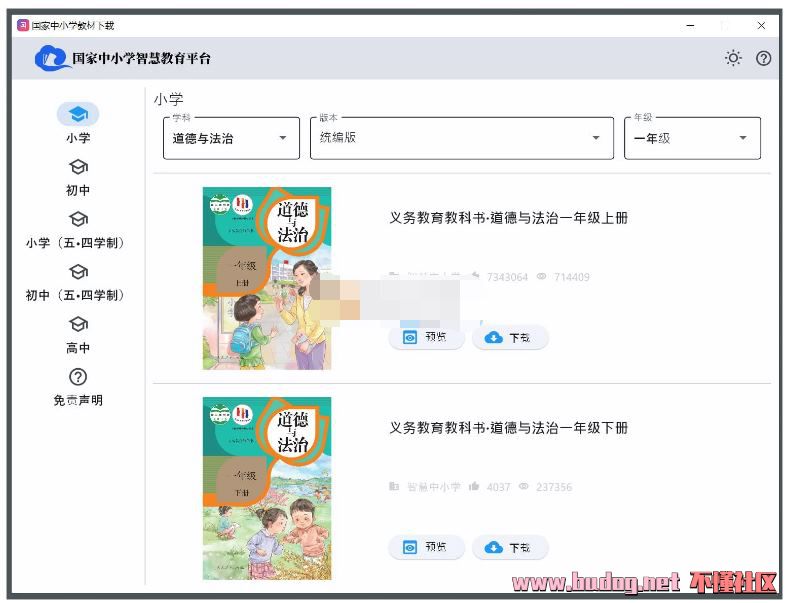Click the view count 714409
The width and height of the screenshot is (786, 603).
point(571,277)
